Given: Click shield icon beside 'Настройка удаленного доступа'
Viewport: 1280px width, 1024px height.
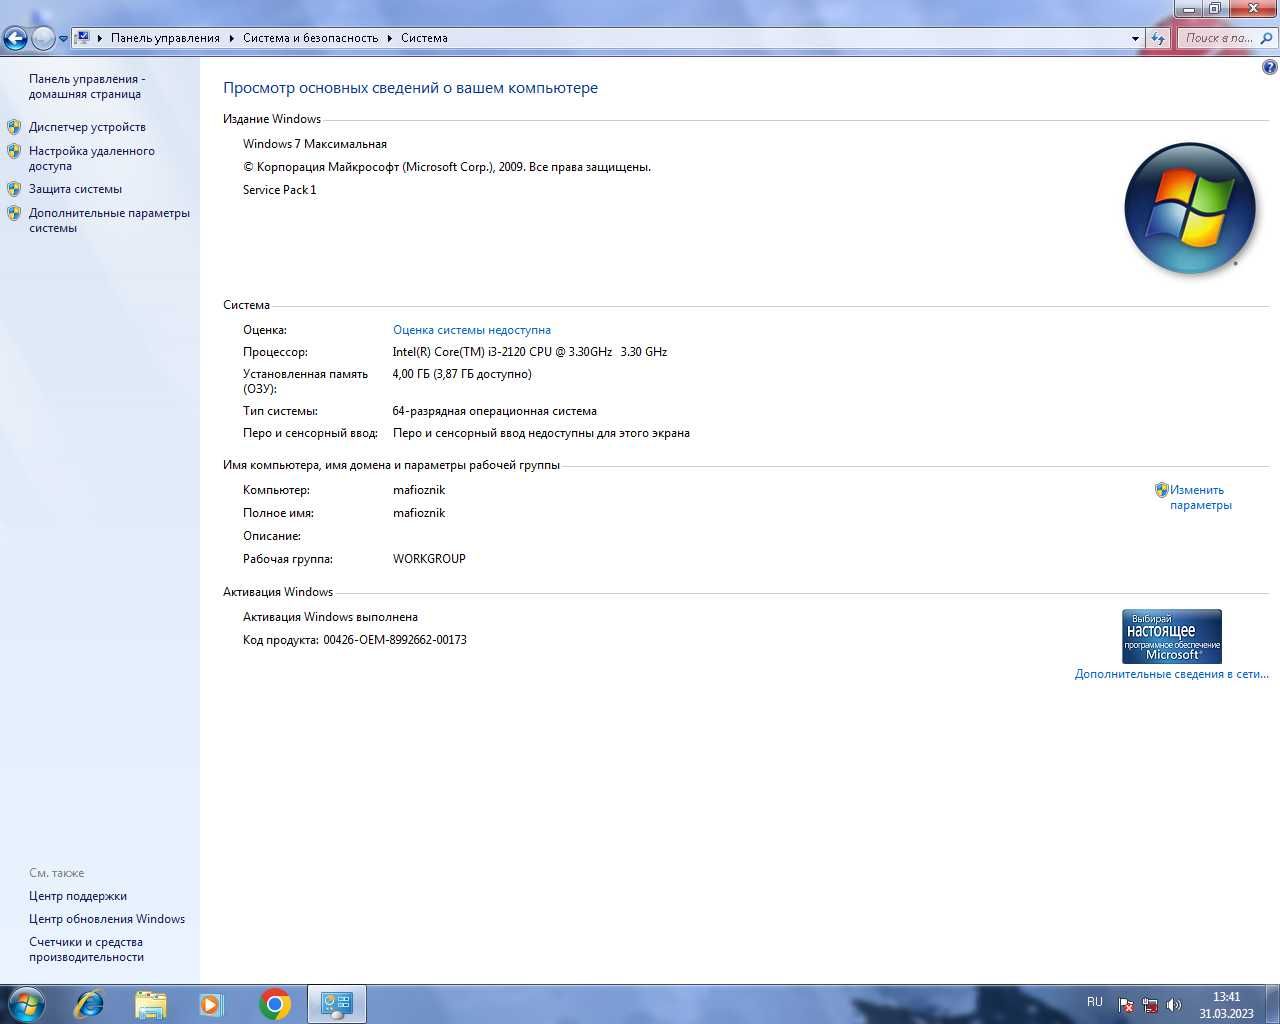Looking at the screenshot, I should click(14, 151).
